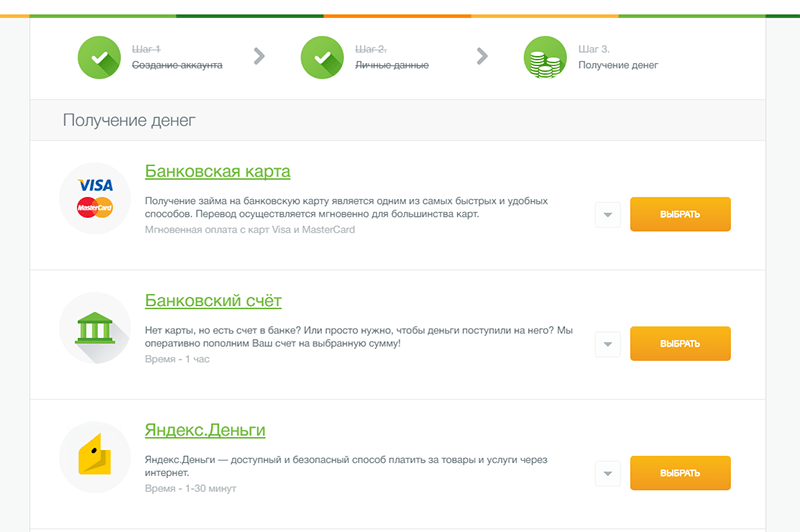
Task: Go to Создание аккаунта step label
Action: 177,65
